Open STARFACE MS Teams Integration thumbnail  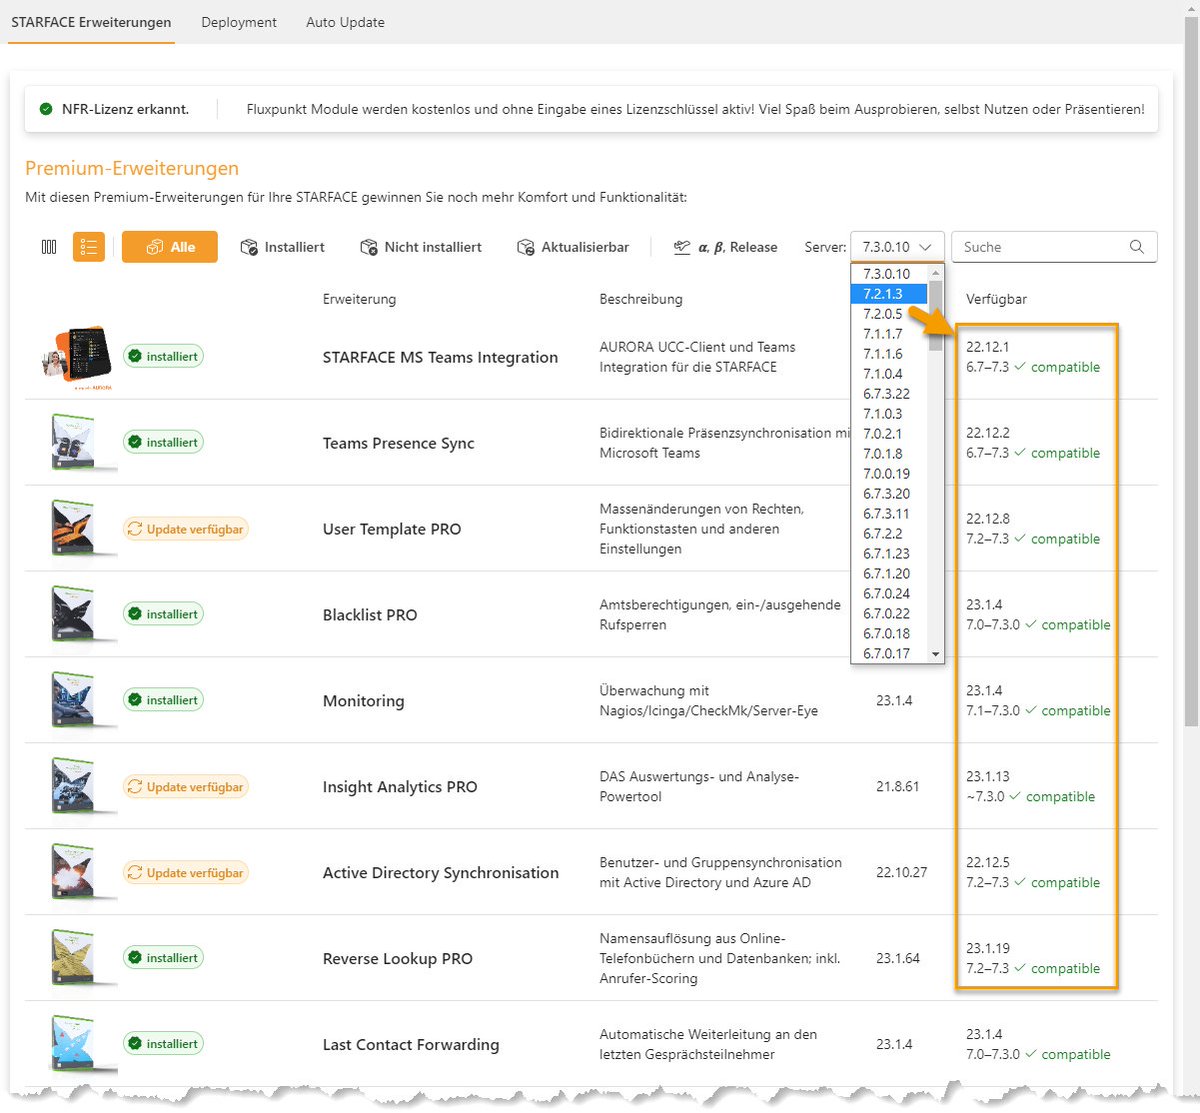tap(77, 357)
